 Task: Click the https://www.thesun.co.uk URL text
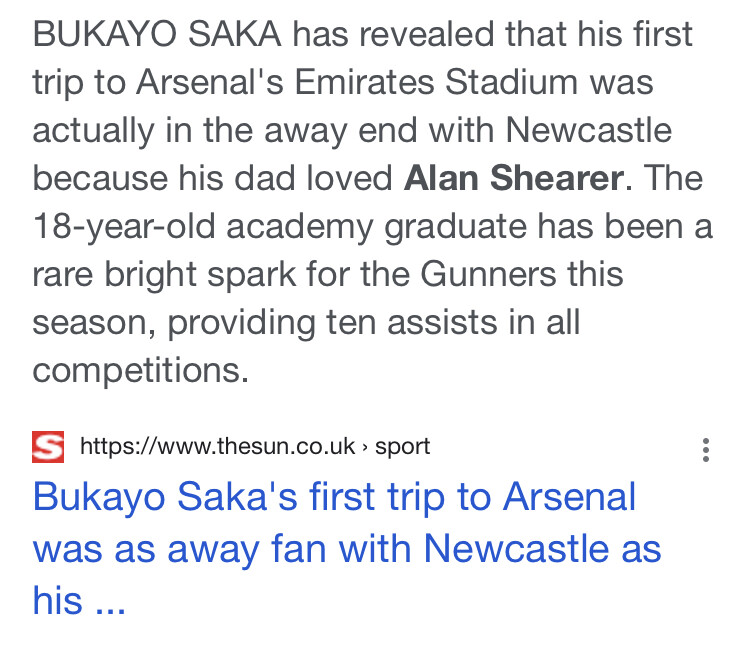(x=218, y=446)
